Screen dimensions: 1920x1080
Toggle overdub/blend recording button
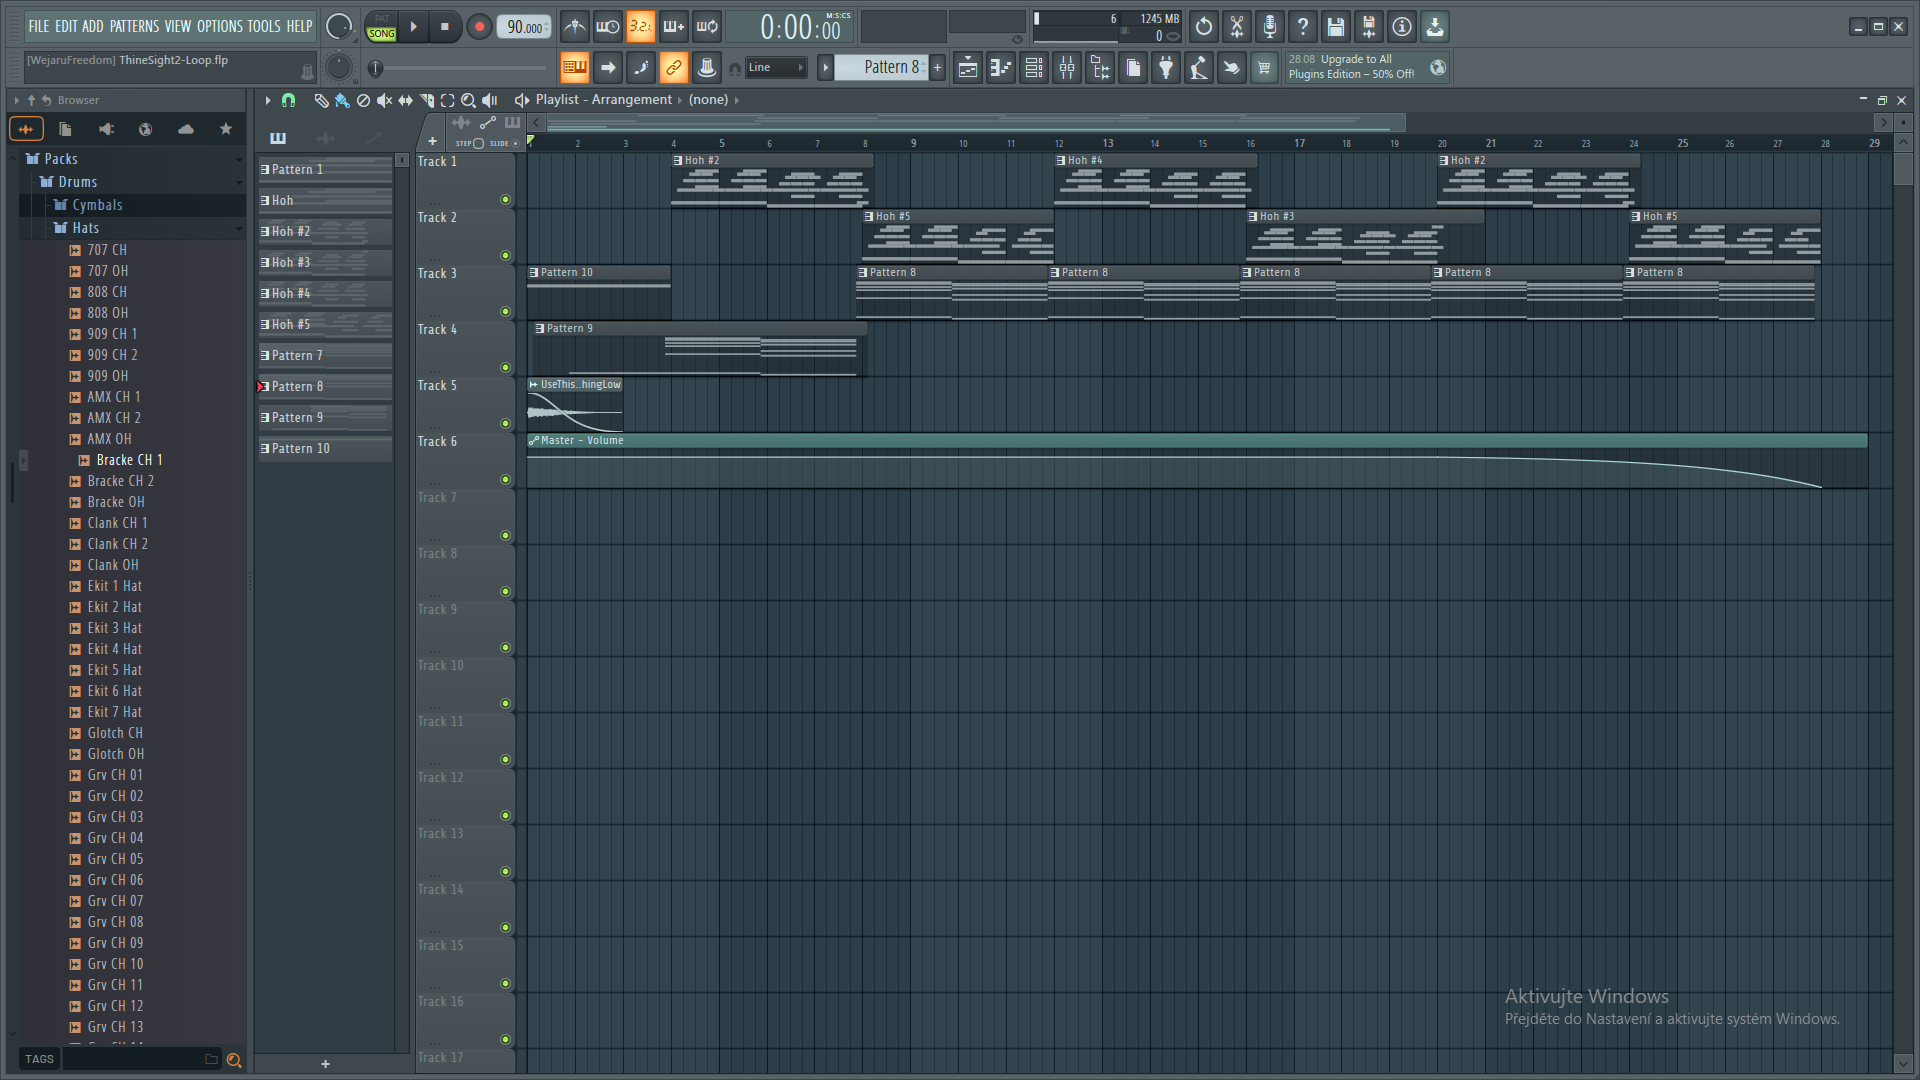(673, 27)
